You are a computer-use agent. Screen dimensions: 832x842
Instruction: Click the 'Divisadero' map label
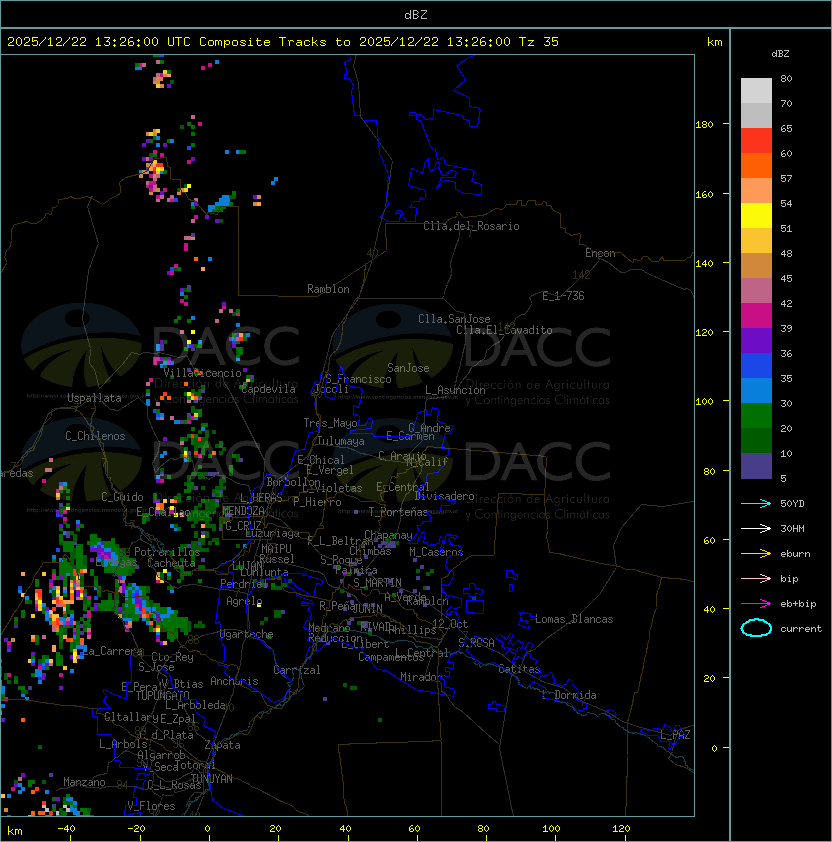coord(444,496)
